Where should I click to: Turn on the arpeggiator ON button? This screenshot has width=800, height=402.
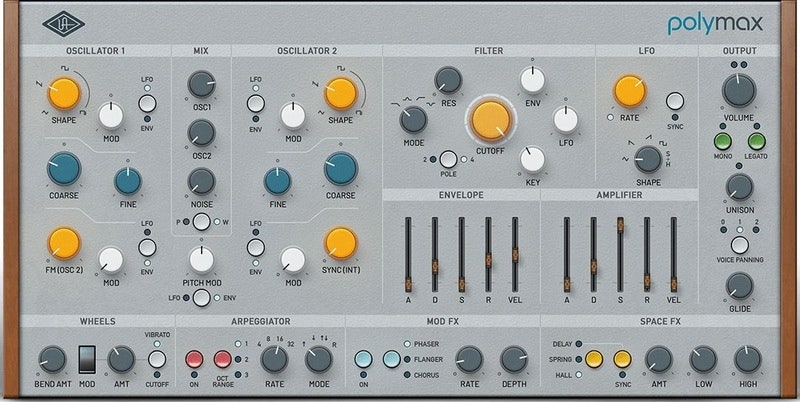pyautogui.click(x=195, y=359)
